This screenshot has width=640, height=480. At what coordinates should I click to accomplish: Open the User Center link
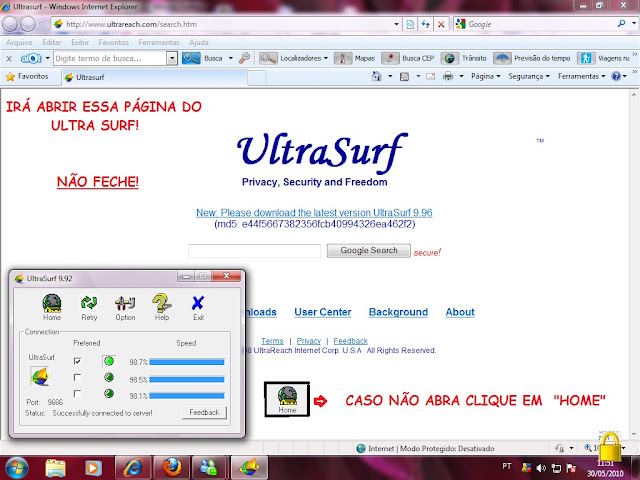pyautogui.click(x=323, y=312)
